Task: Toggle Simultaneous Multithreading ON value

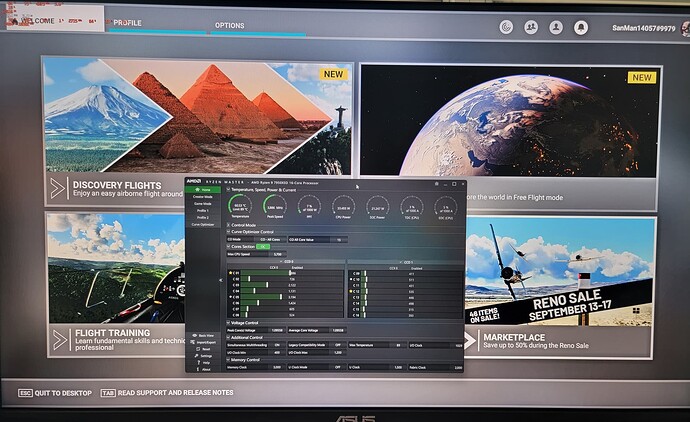Action: 277,345
